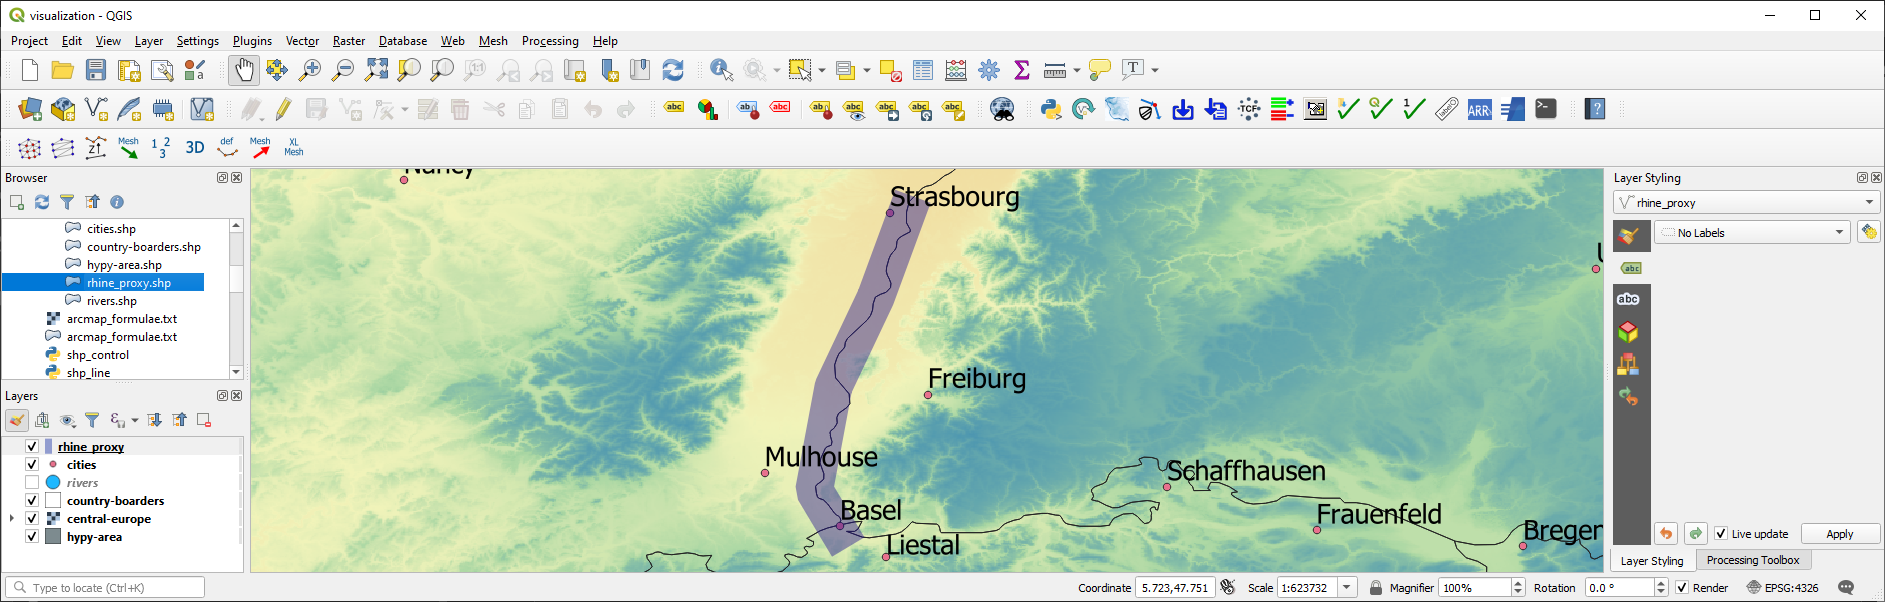Open the TCF plugin icon
The image size is (1885, 602).
1249,109
